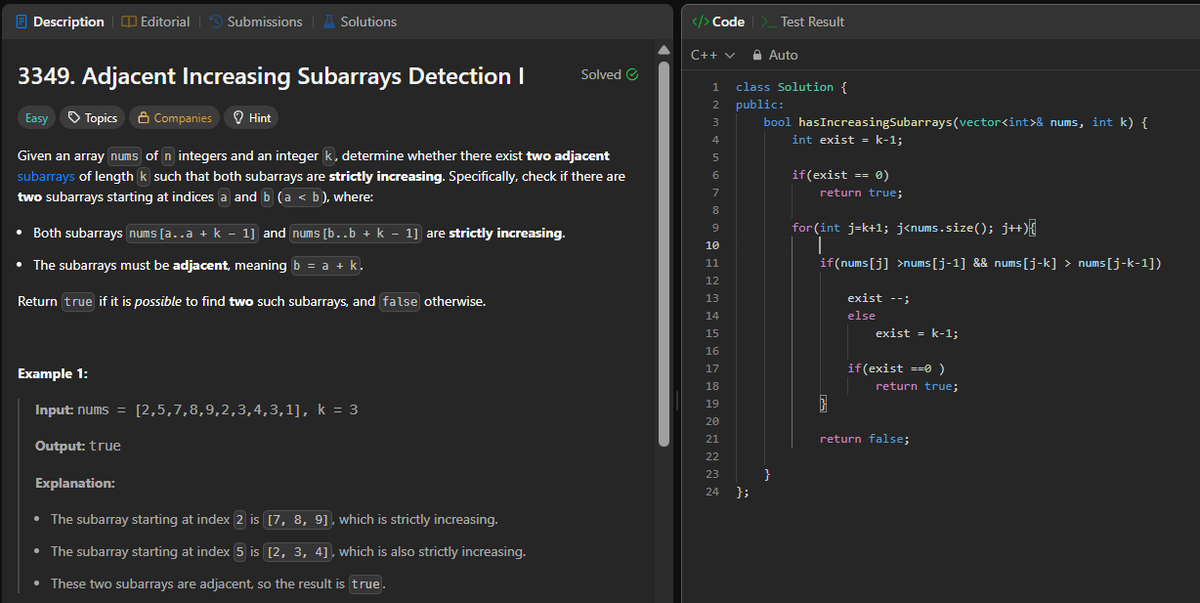The height and width of the screenshot is (603, 1200).
Task: Open the Test Result tab
Action: click(803, 21)
